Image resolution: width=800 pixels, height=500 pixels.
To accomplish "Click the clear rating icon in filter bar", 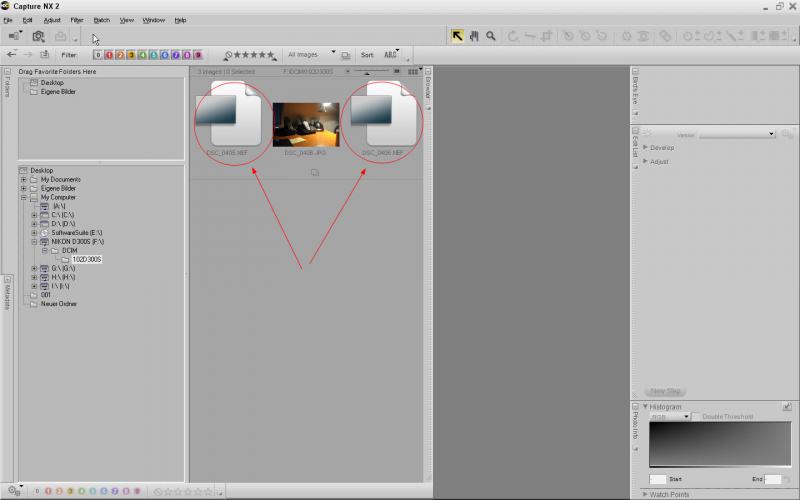I will pos(228,55).
